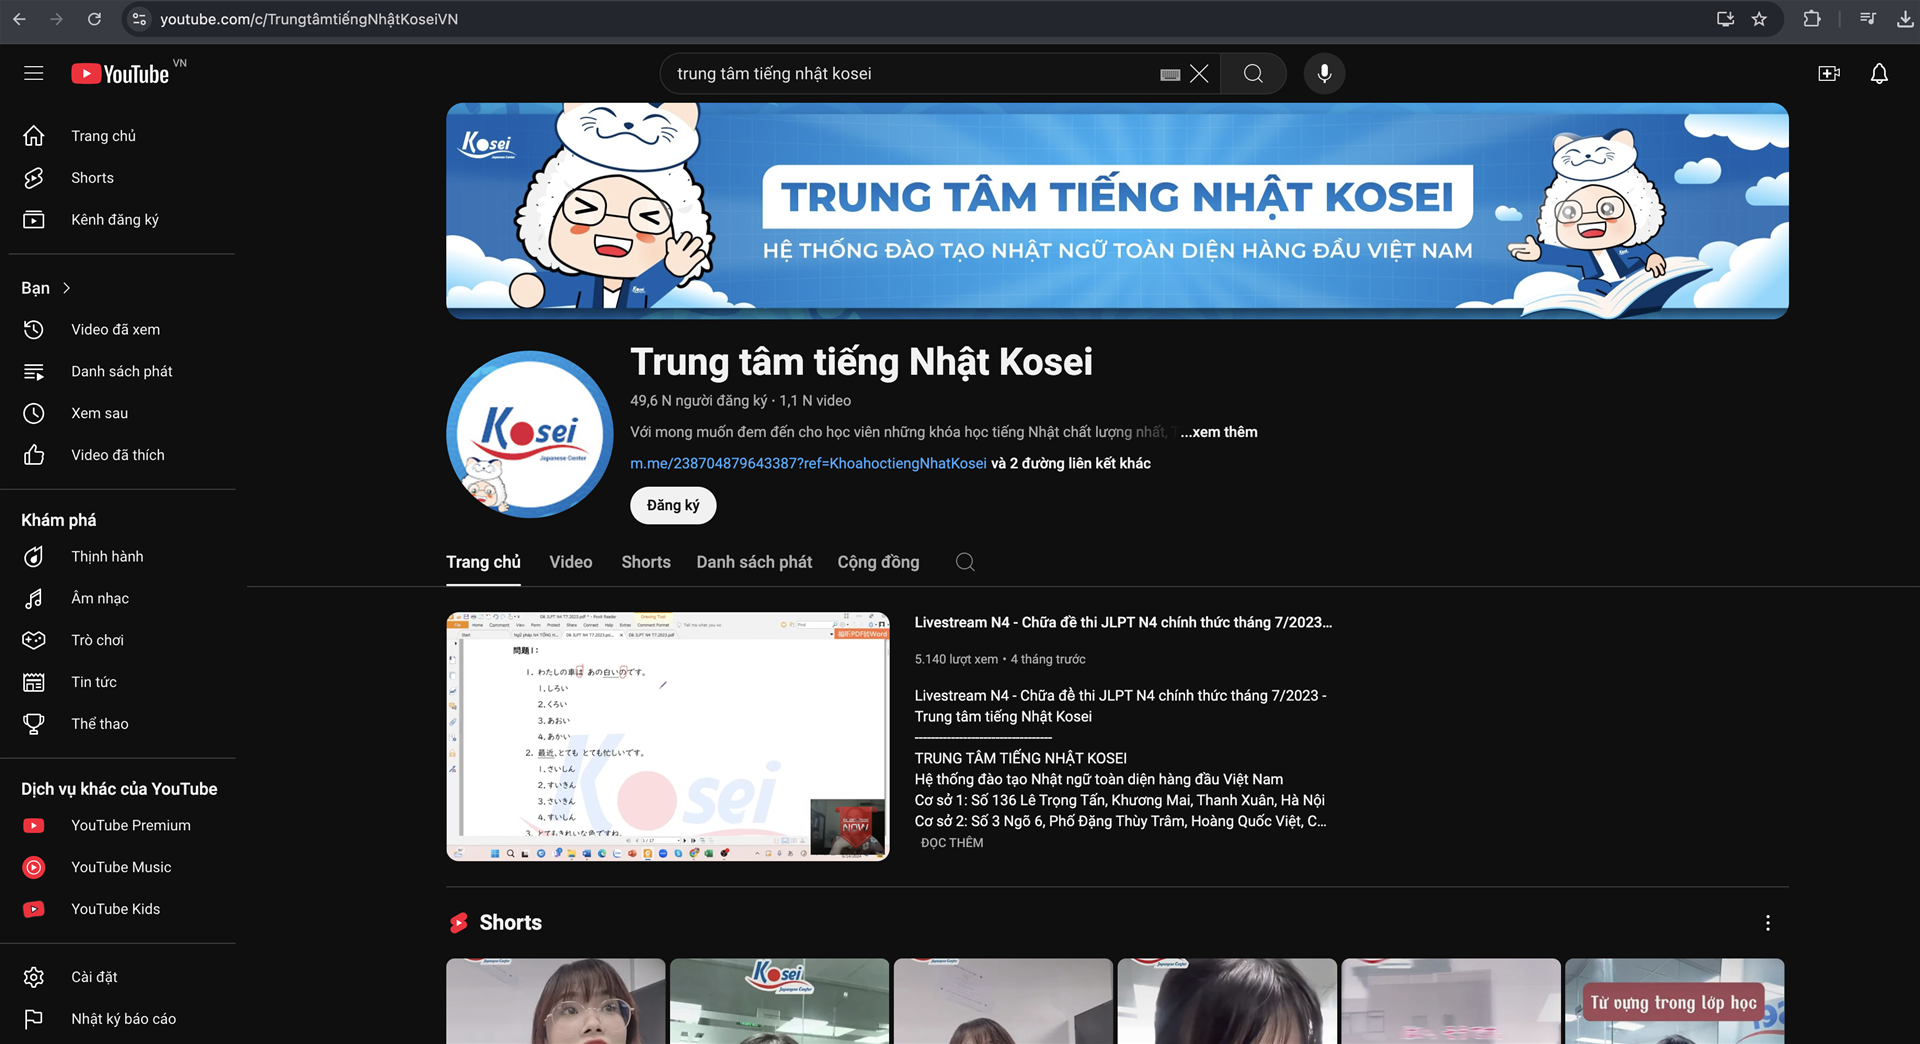1920x1044 pixels.
Task: Click the magnifier search button
Action: (x=1253, y=73)
